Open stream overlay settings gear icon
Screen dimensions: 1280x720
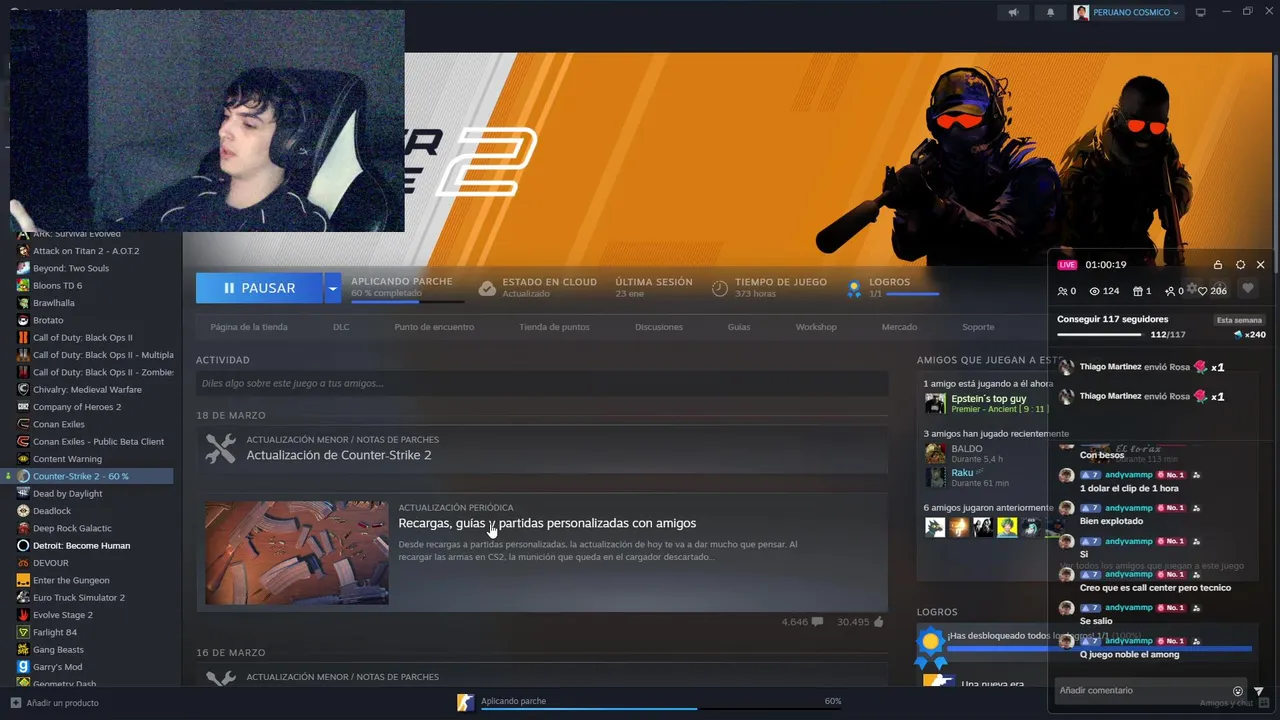1240,265
